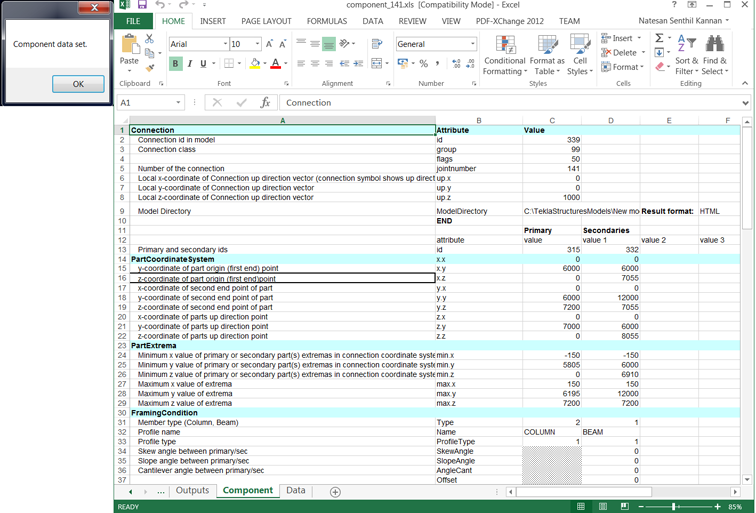Click the font color red A swatch
This screenshot has width=756, height=513.
(x=275, y=64)
